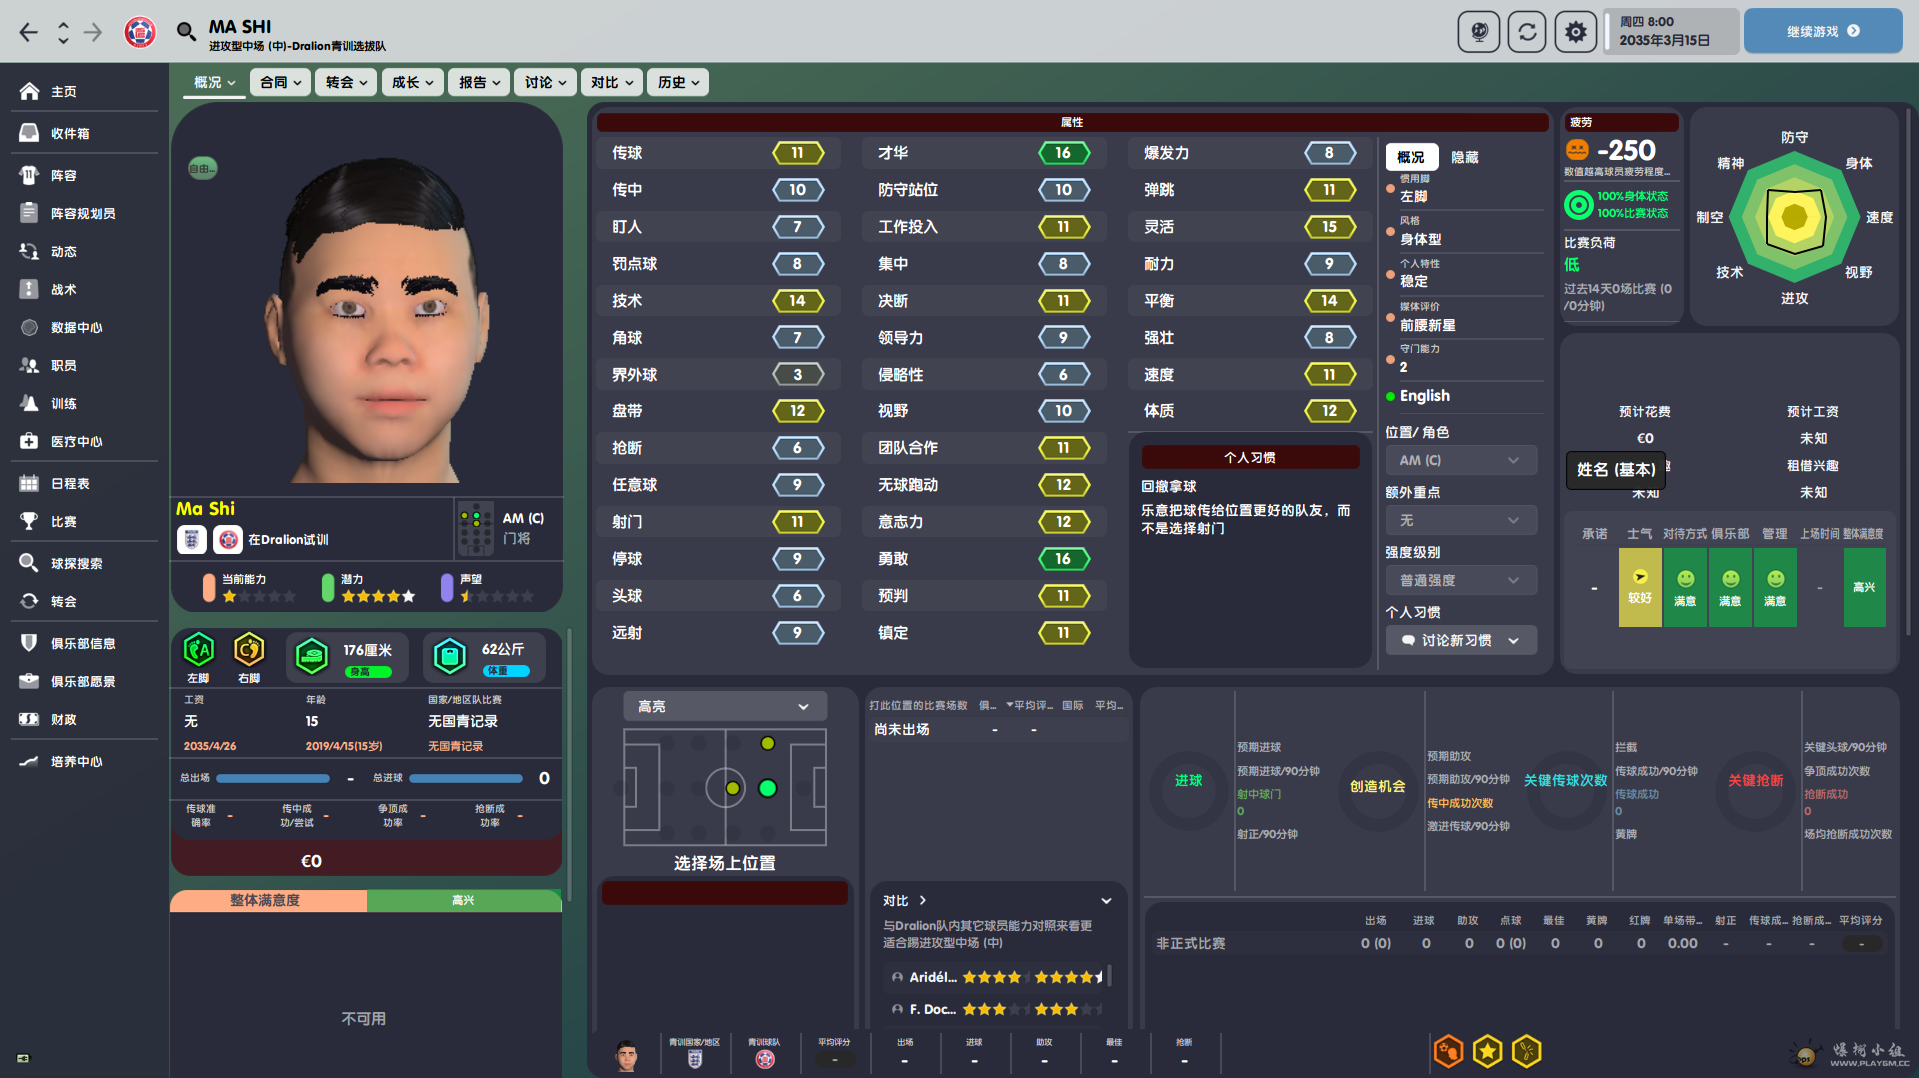Image resolution: width=1919 pixels, height=1078 pixels.
Task: Open 球探搜索 scouting search icon
Action: 29,563
